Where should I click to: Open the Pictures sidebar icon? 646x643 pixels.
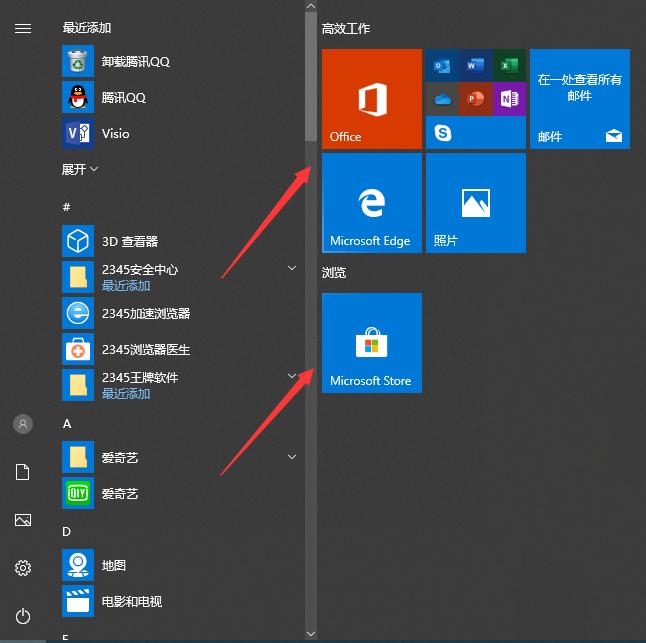(23, 520)
